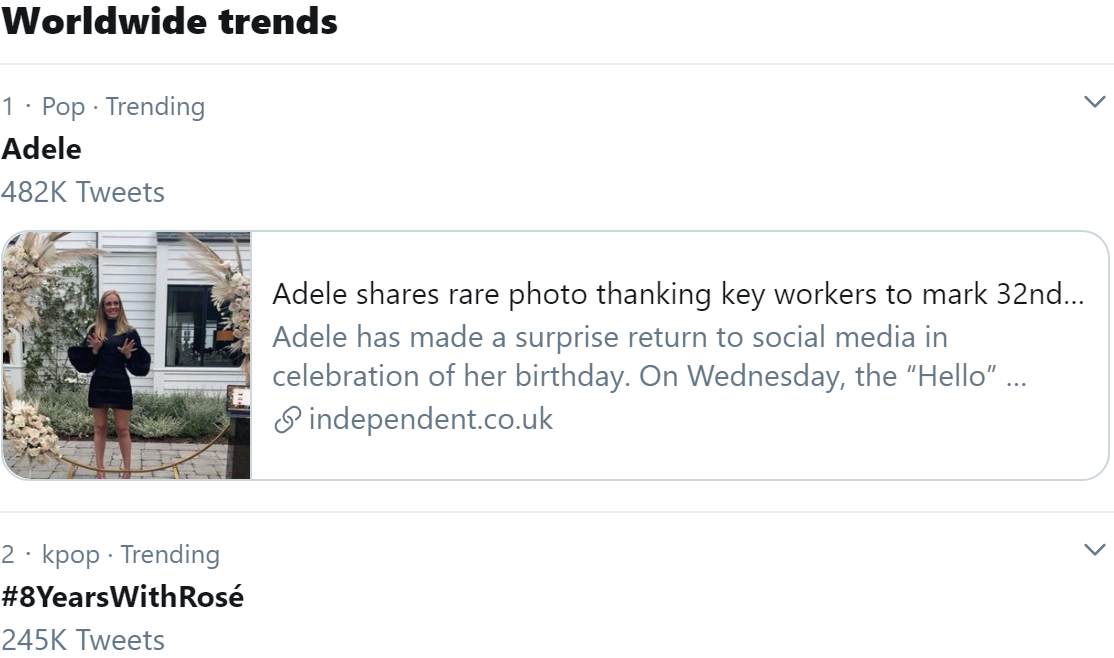Screen dimensions: 1114x658
Task: Click snippet line "Adele has made a surprise return"
Action: (609, 336)
